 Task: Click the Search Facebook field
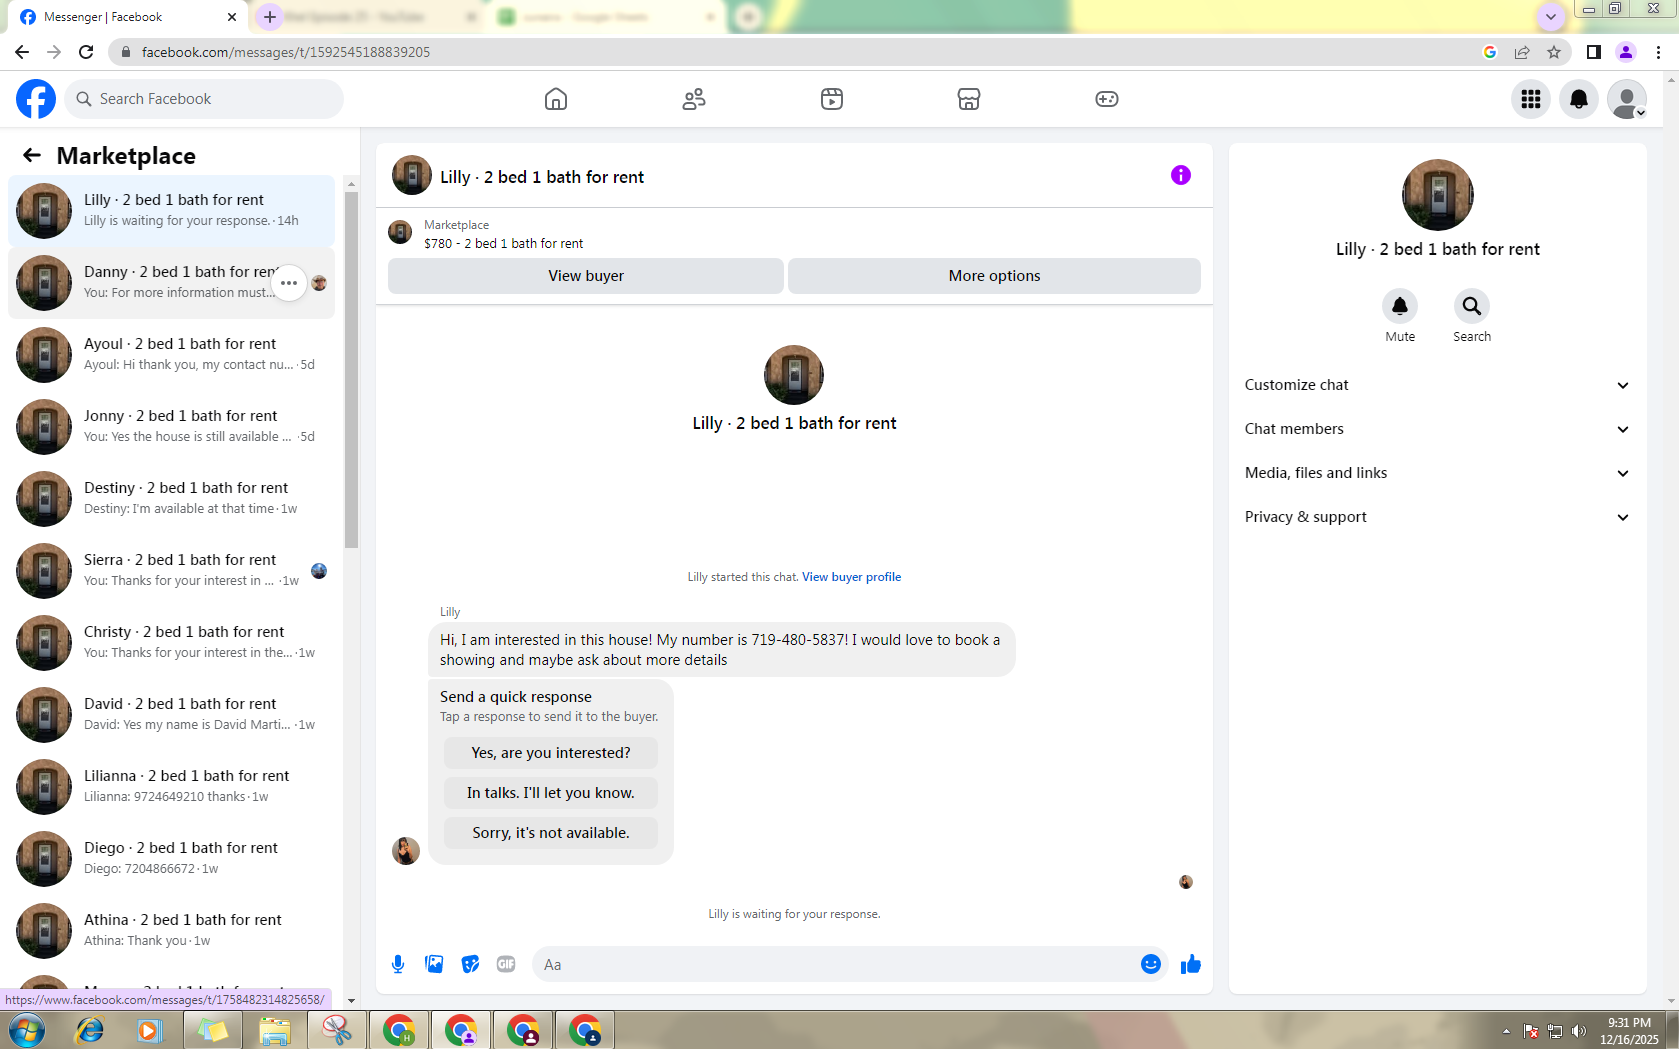[x=204, y=99]
